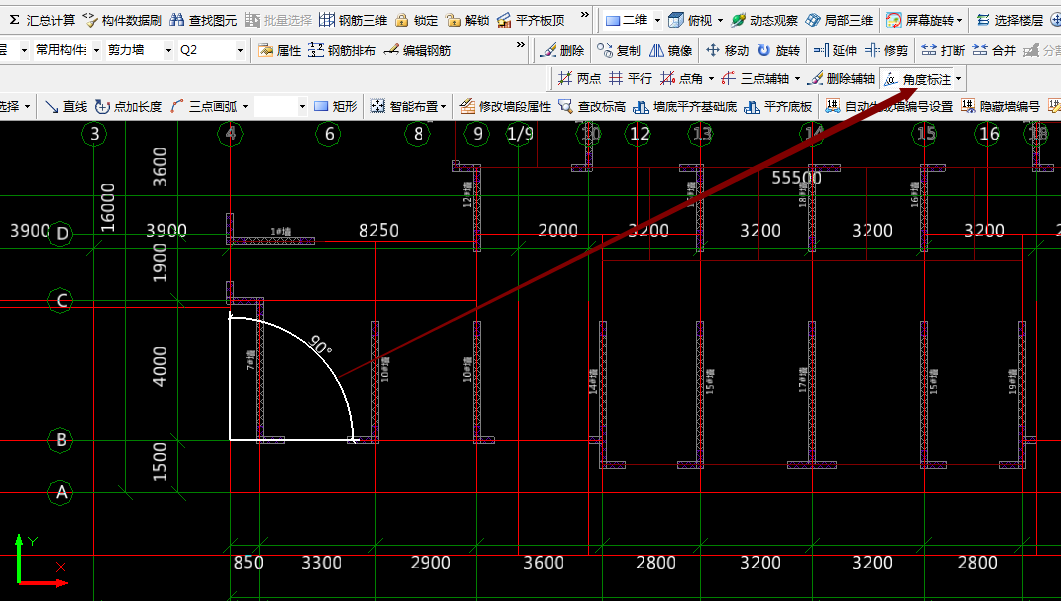Click axis bubble 1/9 at the top
1061x601 pixels.
520,134
